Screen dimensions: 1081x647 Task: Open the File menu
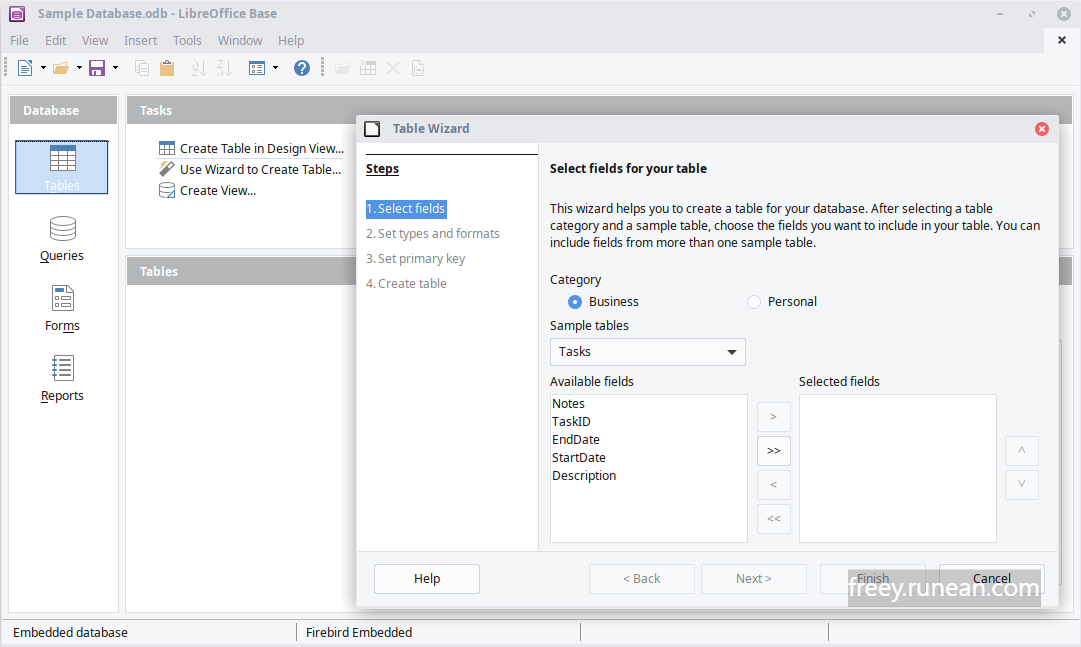19,41
